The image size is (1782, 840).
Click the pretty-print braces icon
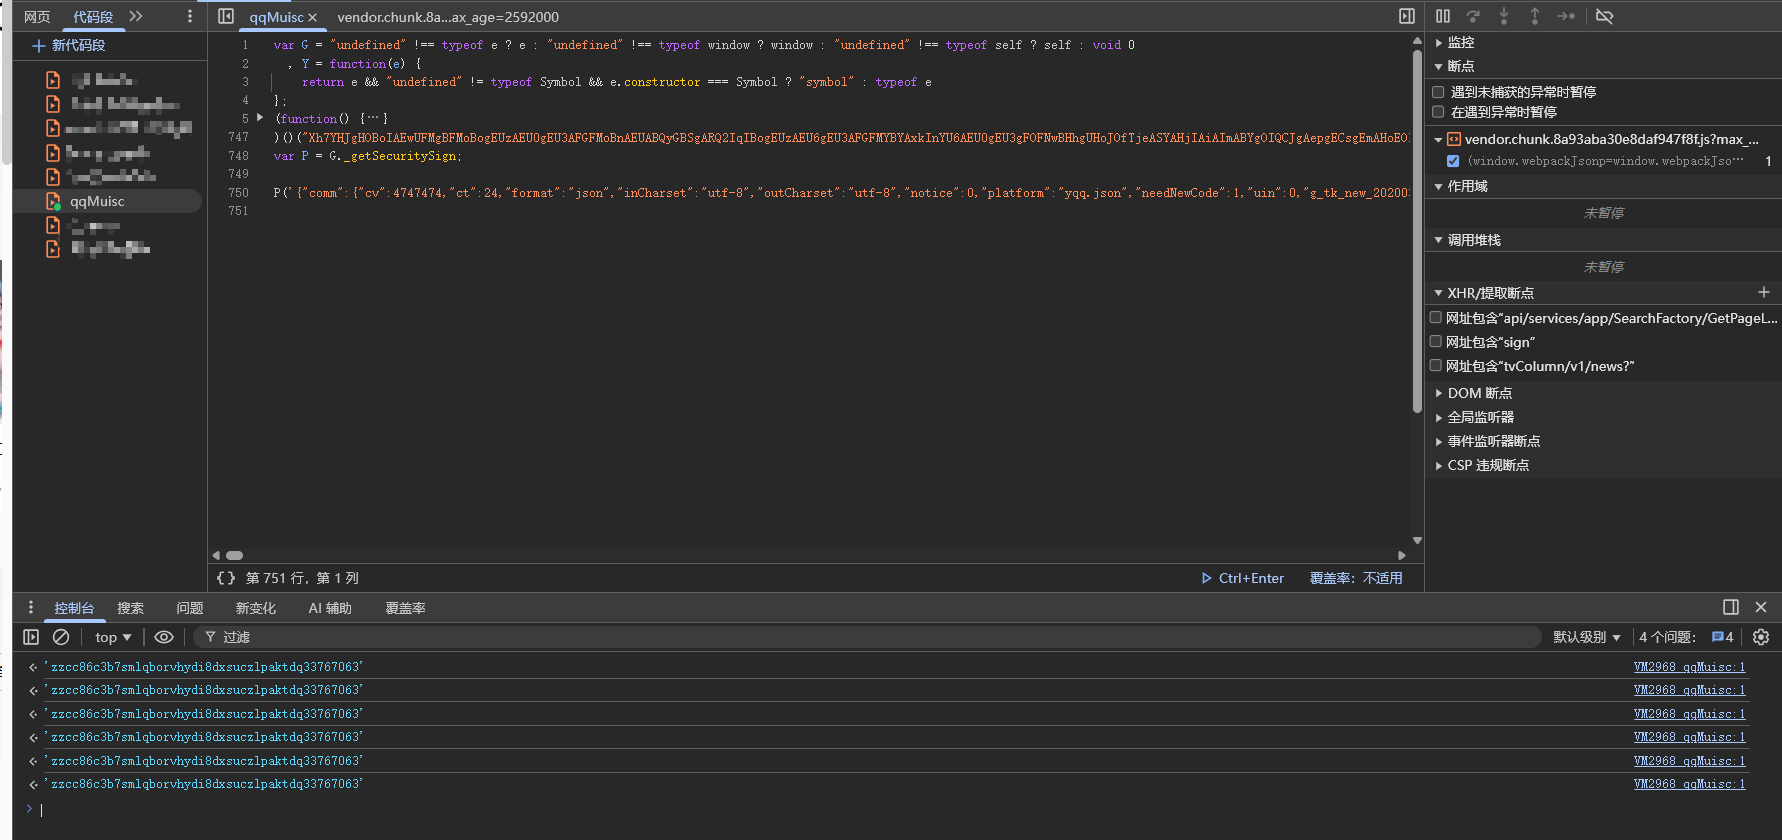click(x=226, y=578)
